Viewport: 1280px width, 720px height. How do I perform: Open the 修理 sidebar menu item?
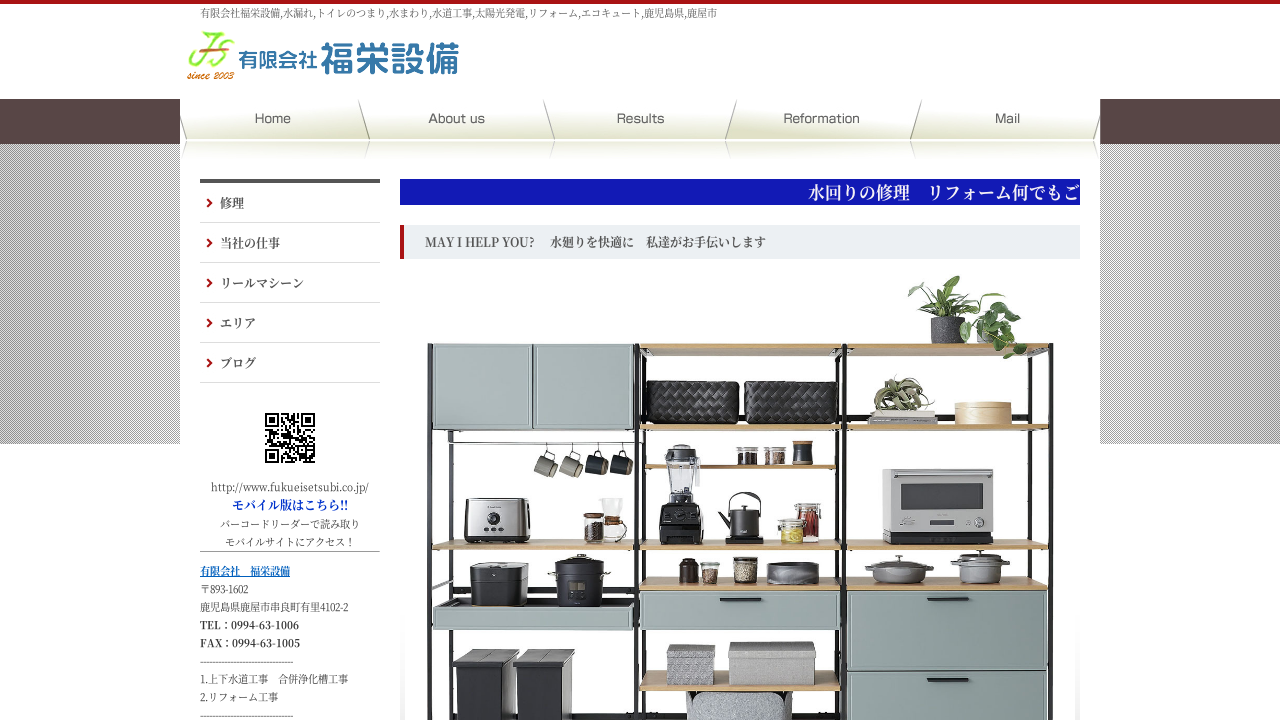233,203
